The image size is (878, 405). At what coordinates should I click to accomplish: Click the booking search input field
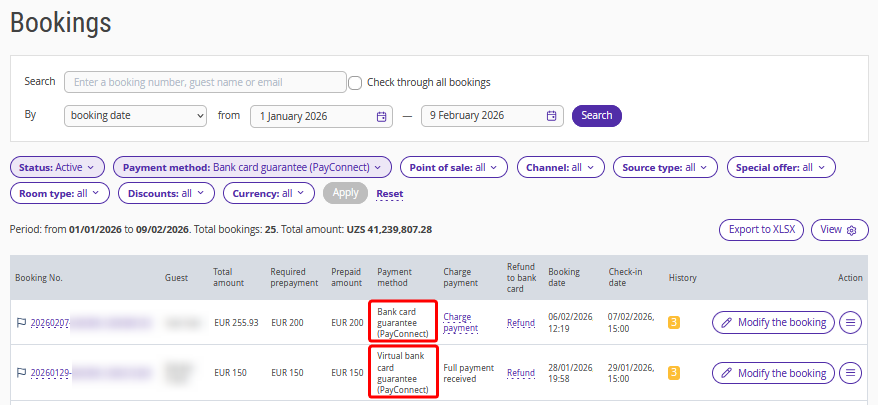tap(205, 82)
